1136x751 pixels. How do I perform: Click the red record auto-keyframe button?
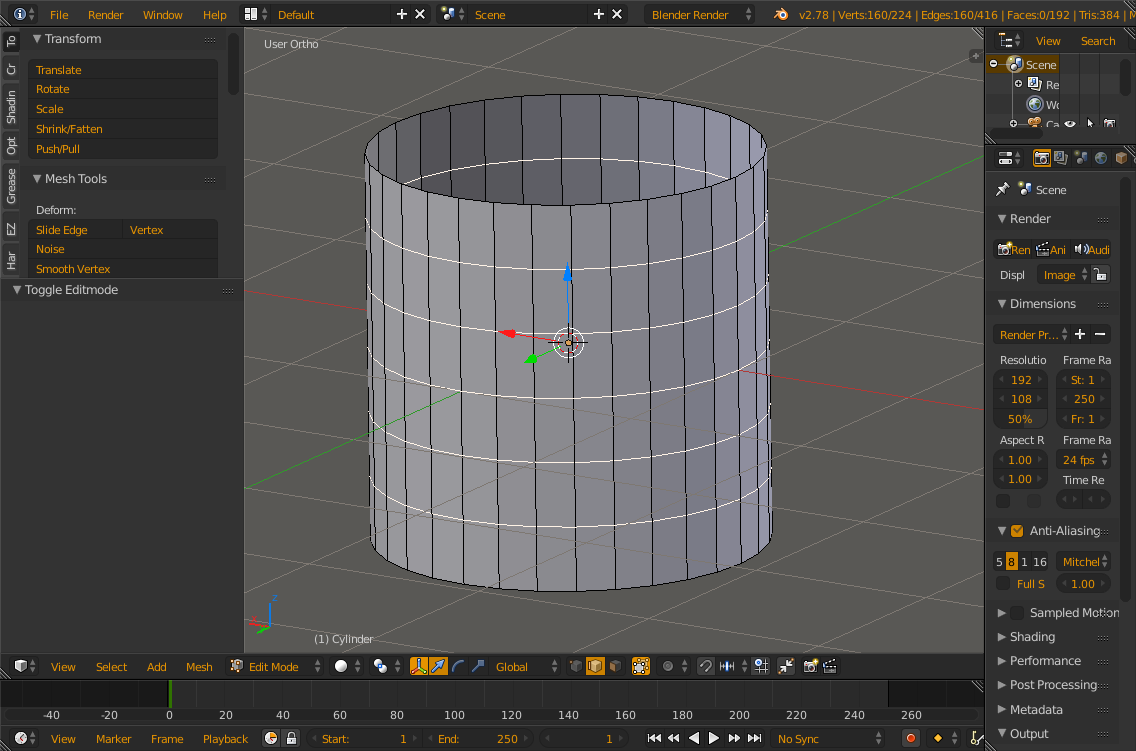pos(911,738)
